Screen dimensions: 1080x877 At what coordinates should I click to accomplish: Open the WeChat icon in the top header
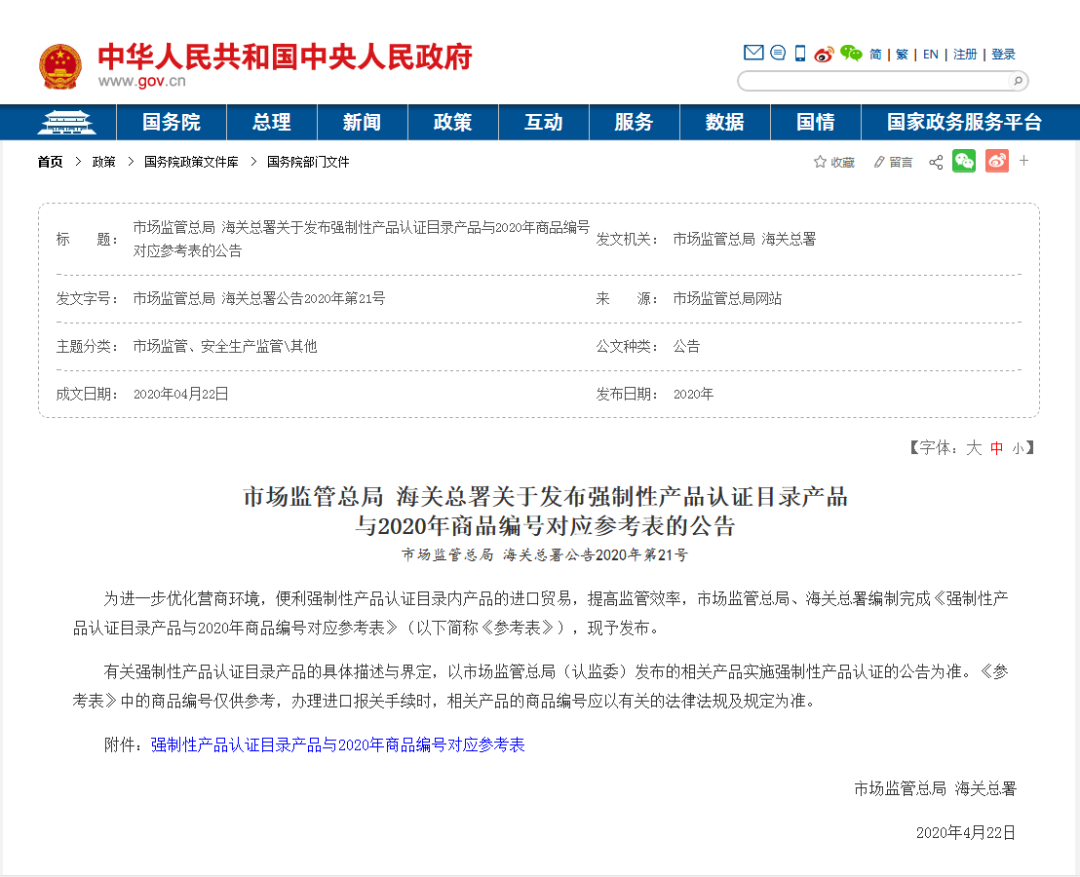[851, 54]
